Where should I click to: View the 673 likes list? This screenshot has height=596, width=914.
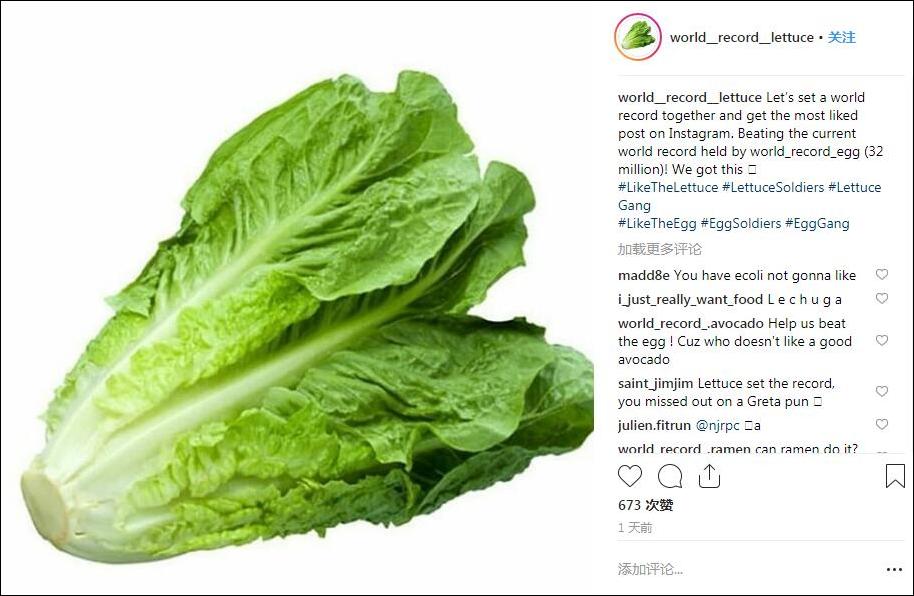[646, 505]
